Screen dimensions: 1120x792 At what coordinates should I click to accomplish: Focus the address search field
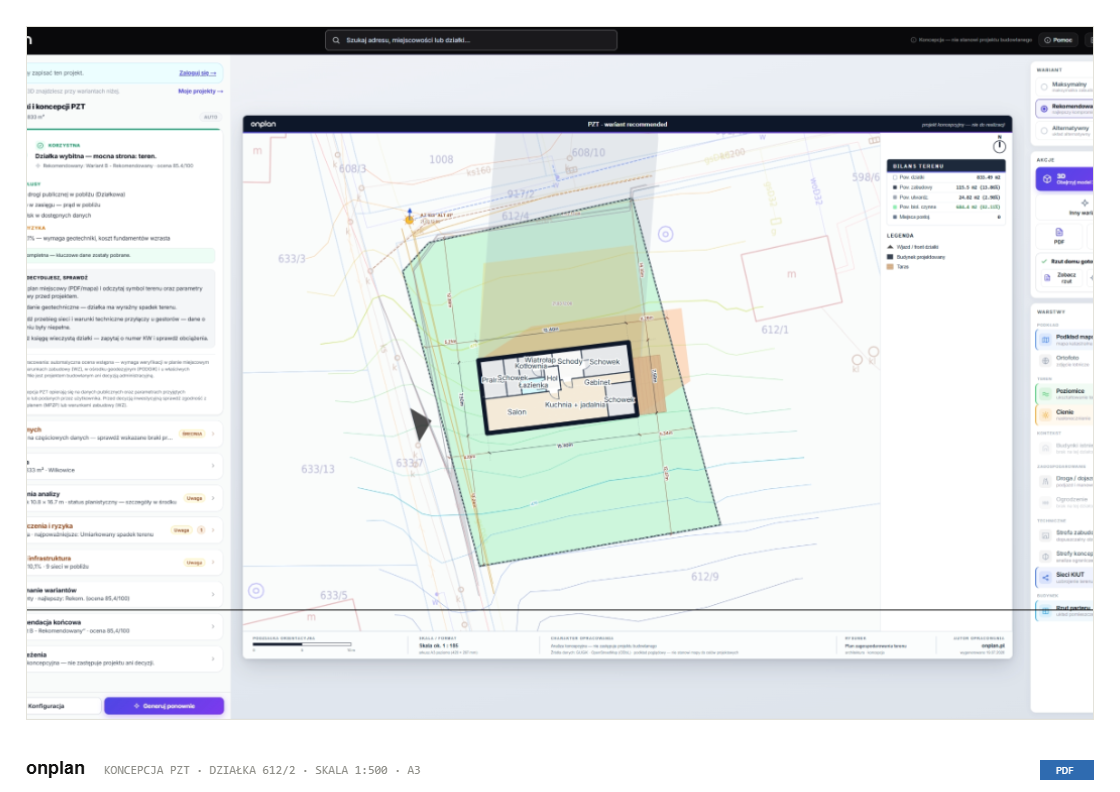[x=471, y=40]
